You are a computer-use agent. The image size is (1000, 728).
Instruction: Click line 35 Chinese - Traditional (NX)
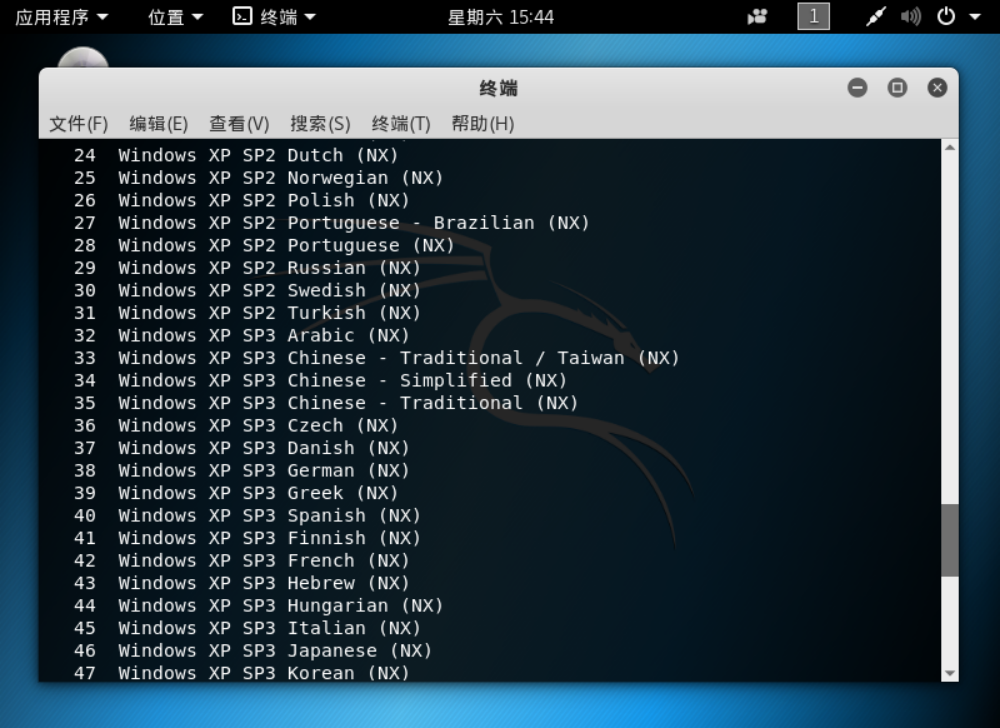[326, 403]
